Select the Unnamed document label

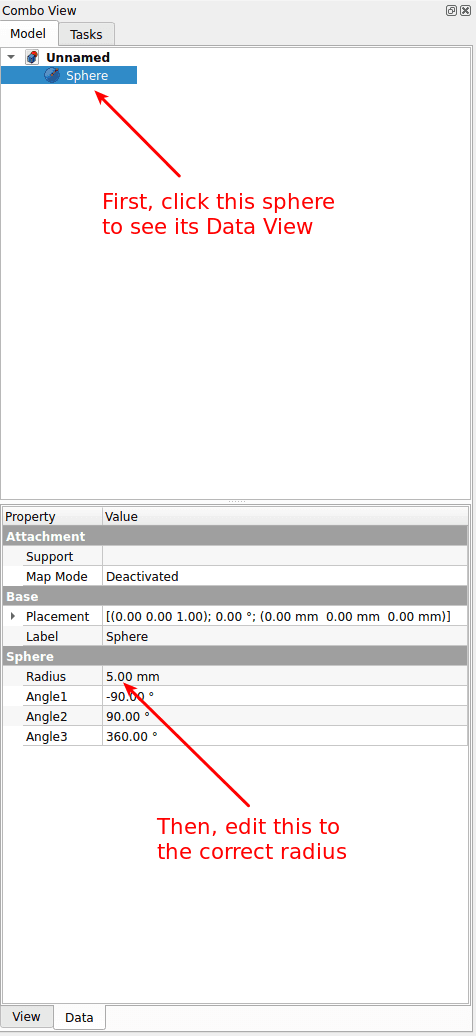(x=78, y=57)
